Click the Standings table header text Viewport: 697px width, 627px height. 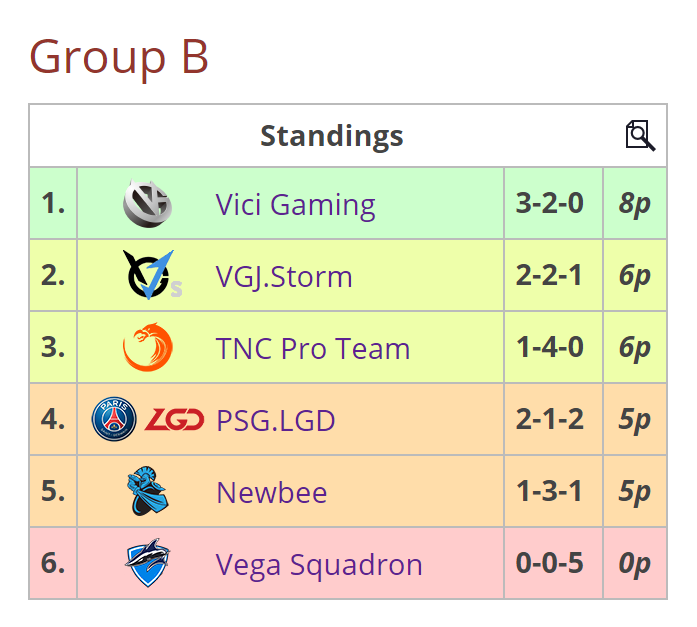pyautogui.click(x=332, y=135)
